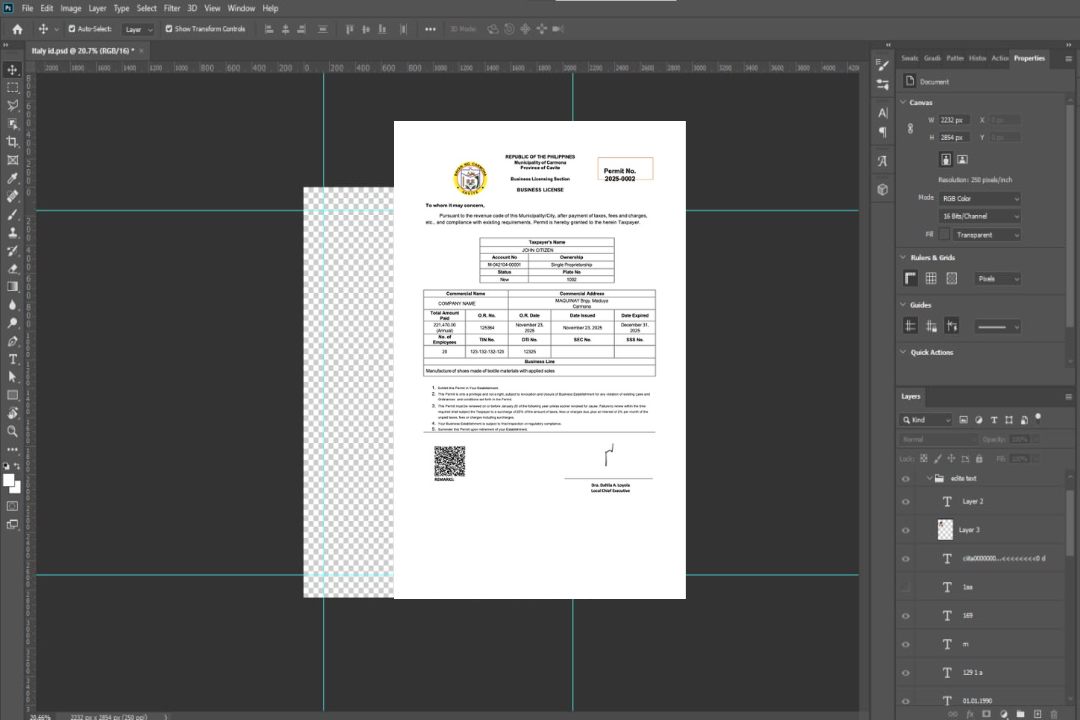
Task: Open the layer filter Kind dropdown
Action: 926,420
